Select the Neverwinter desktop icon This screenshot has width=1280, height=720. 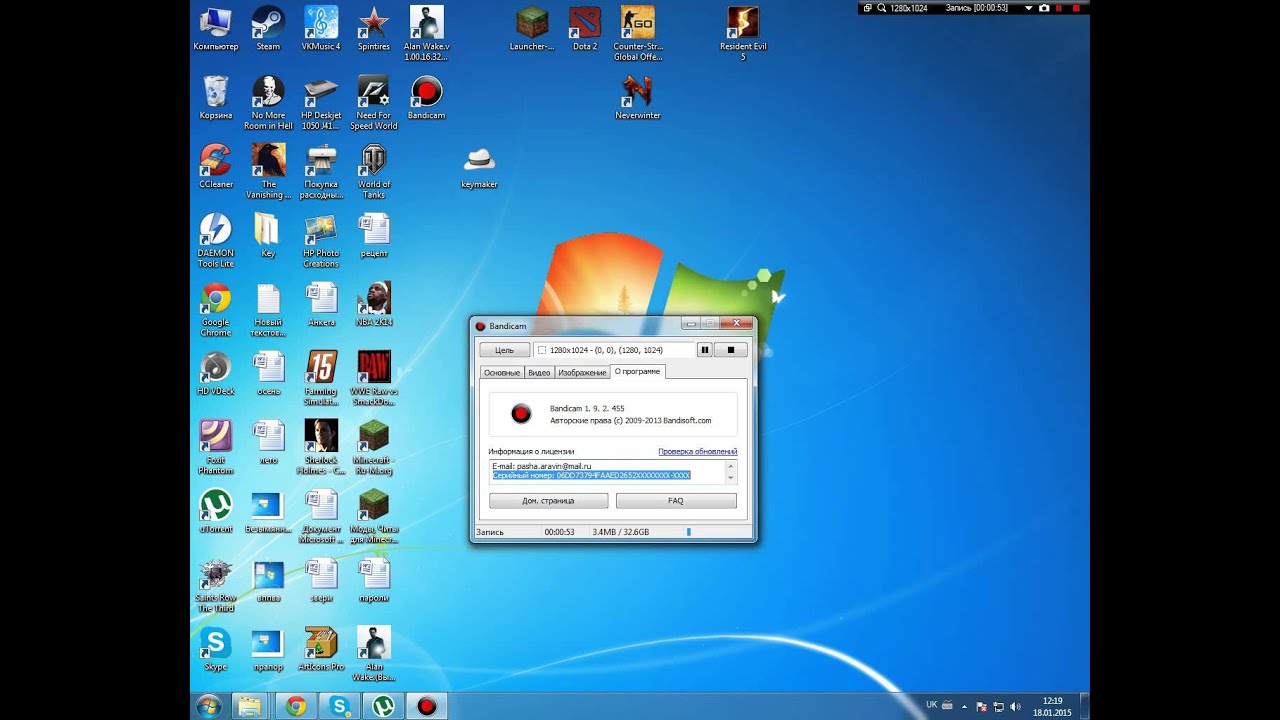click(x=638, y=98)
